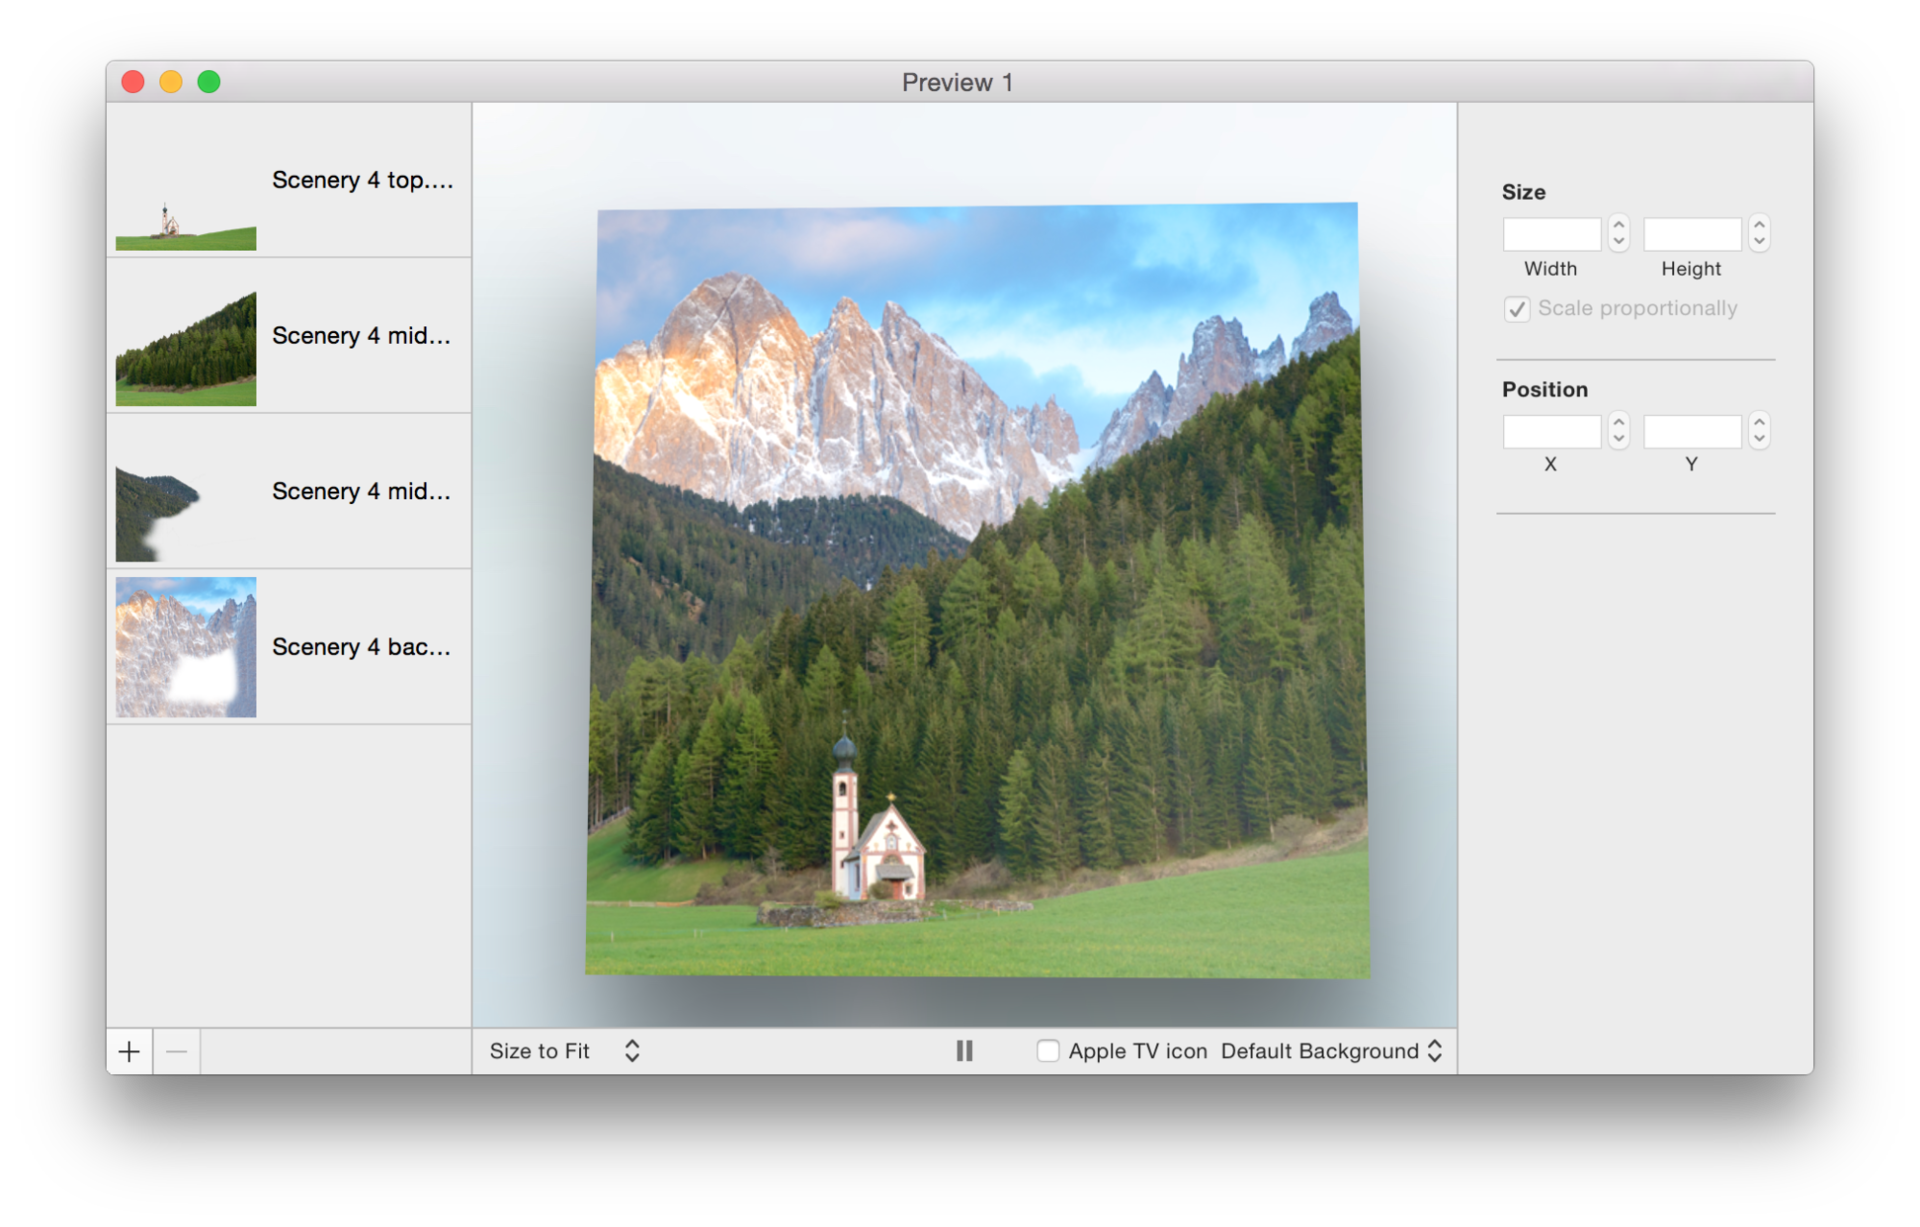Click the Width stepper arrows

(x=1619, y=234)
